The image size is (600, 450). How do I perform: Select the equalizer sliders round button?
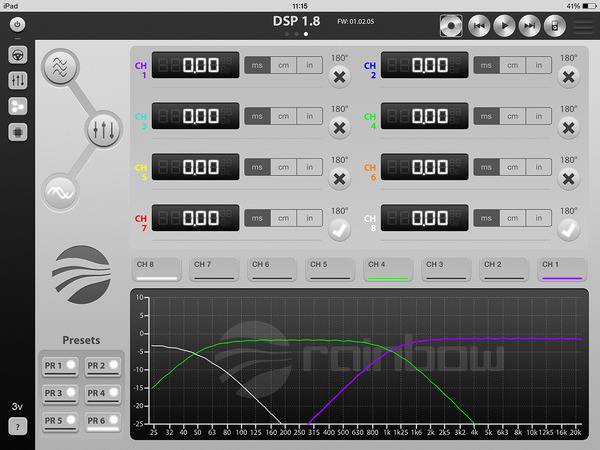[x=103, y=130]
